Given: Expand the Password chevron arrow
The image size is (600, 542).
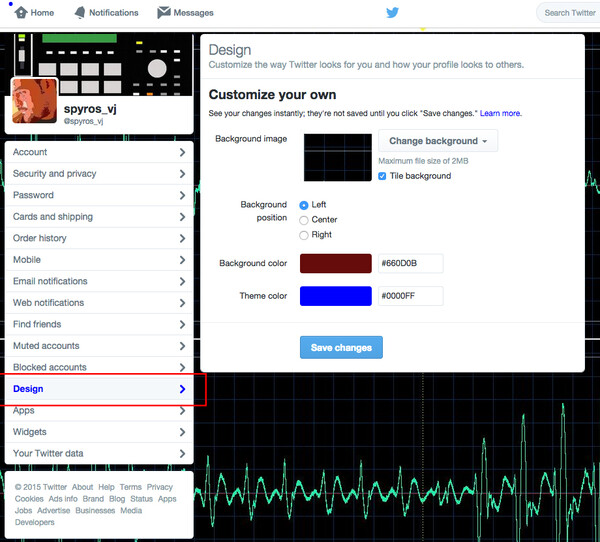Looking at the screenshot, I should point(182,195).
